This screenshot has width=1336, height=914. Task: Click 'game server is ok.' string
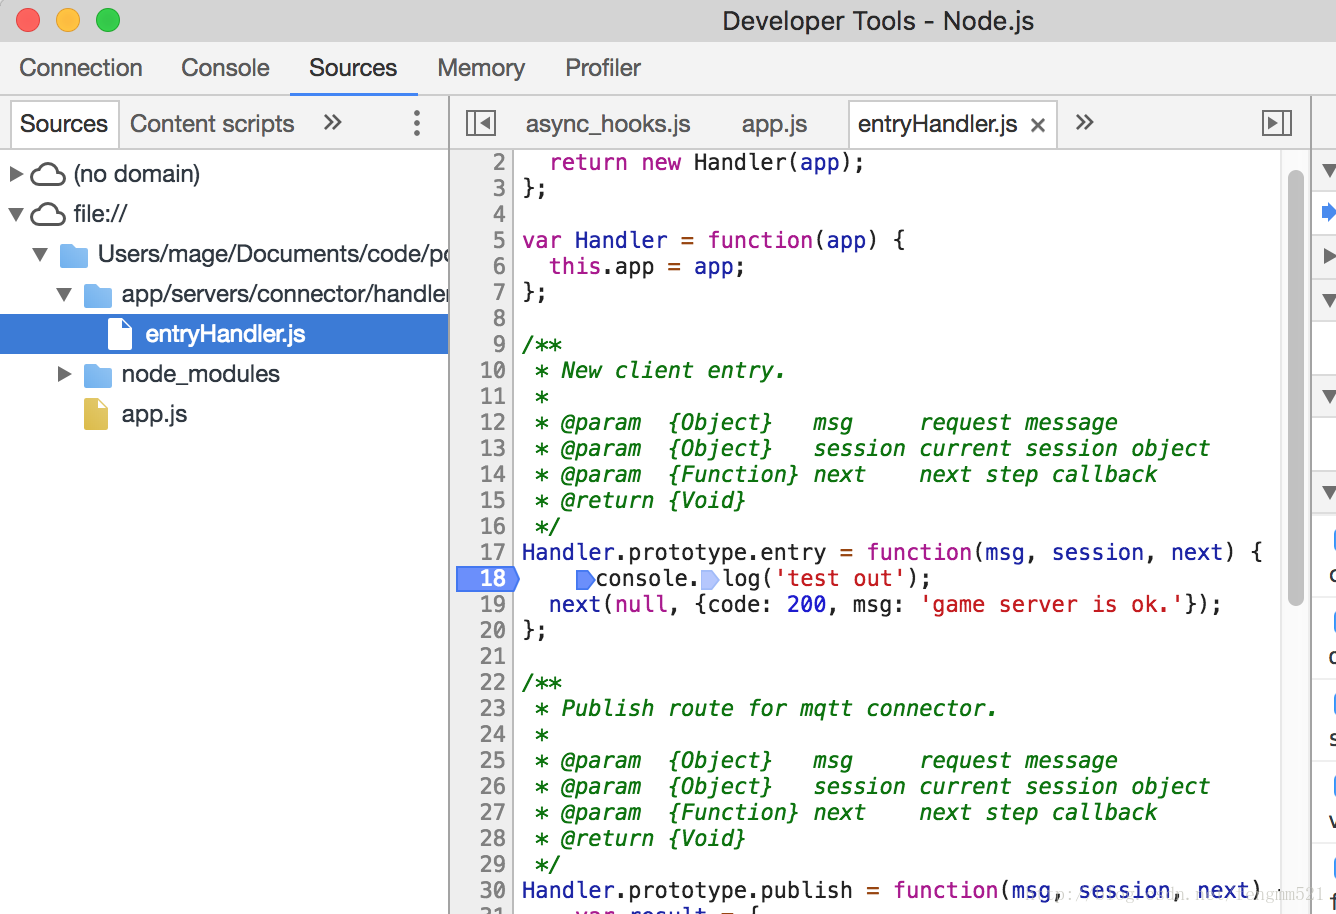point(1051,605)
